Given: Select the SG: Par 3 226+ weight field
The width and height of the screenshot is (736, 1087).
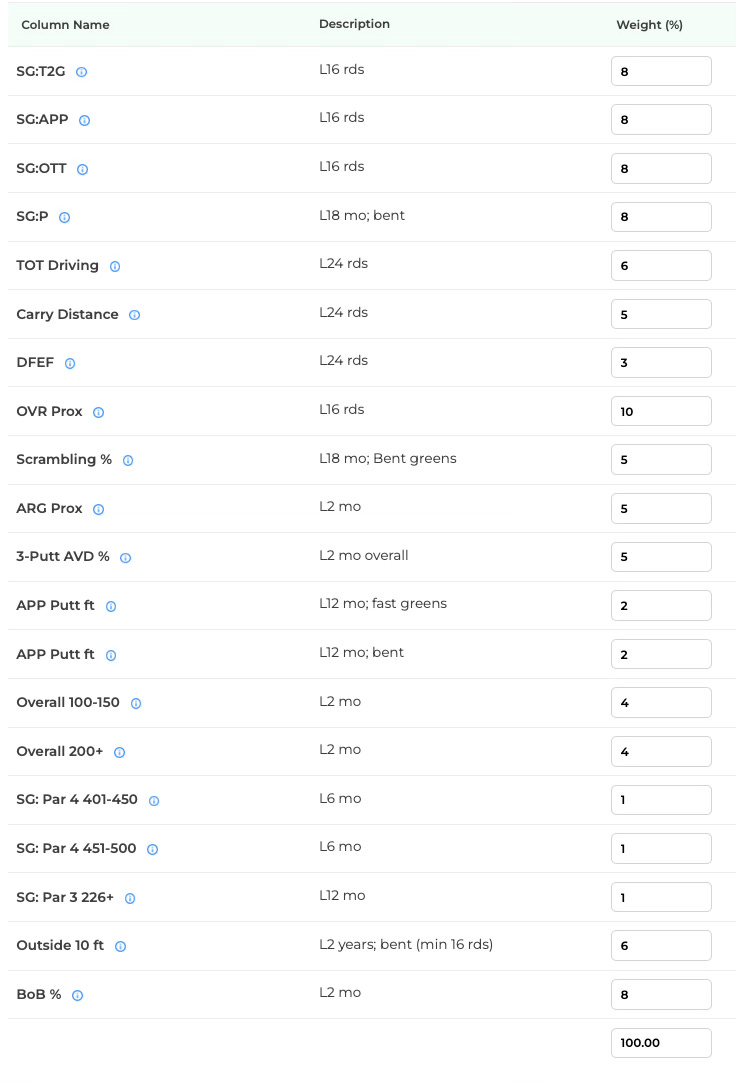Looking at the screenshot, I should click(661, 897).
